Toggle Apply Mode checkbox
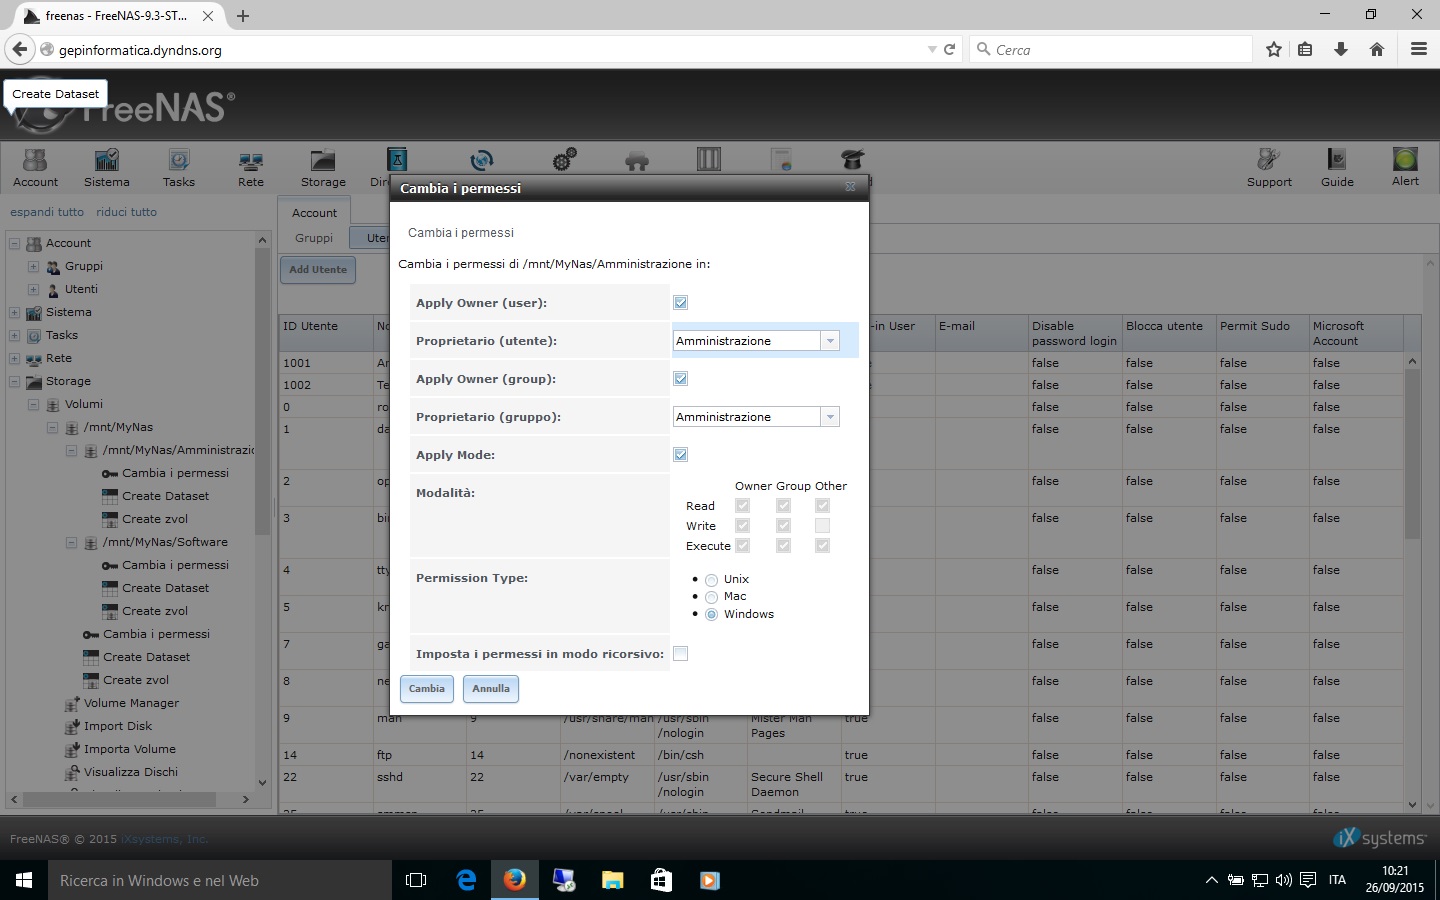Image resolution: width=1440 pixels, height=900 pixels. click(x=680, y=455)
